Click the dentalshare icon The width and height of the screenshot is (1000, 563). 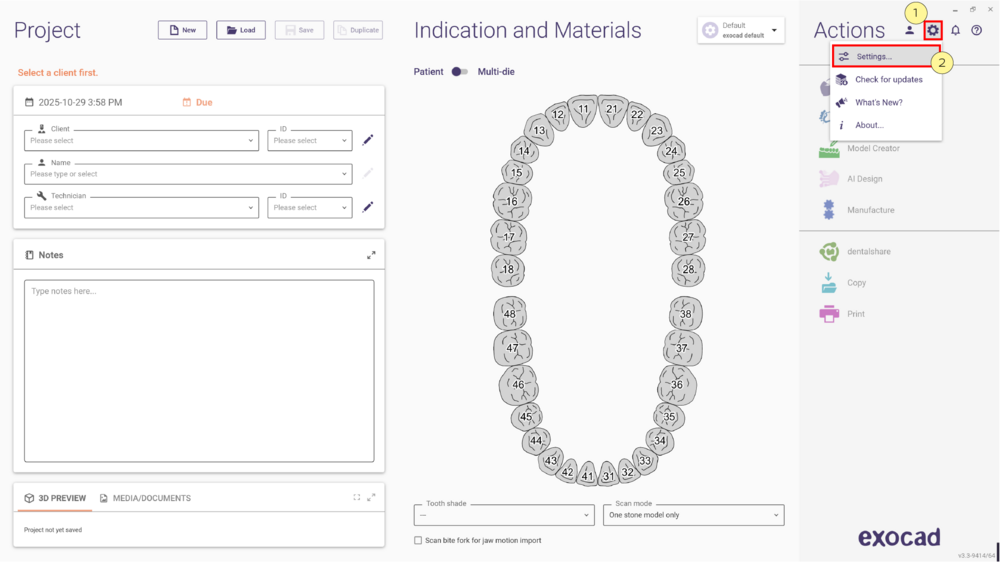click(x=828, y=251)
